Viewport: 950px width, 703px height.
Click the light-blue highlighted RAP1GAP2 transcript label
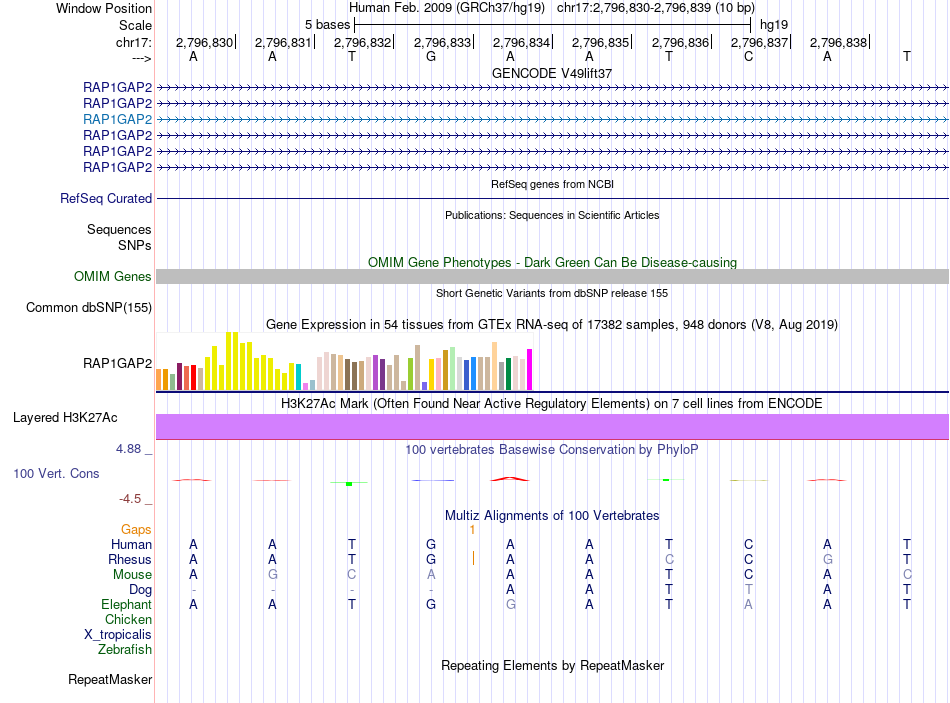point(117,119)
